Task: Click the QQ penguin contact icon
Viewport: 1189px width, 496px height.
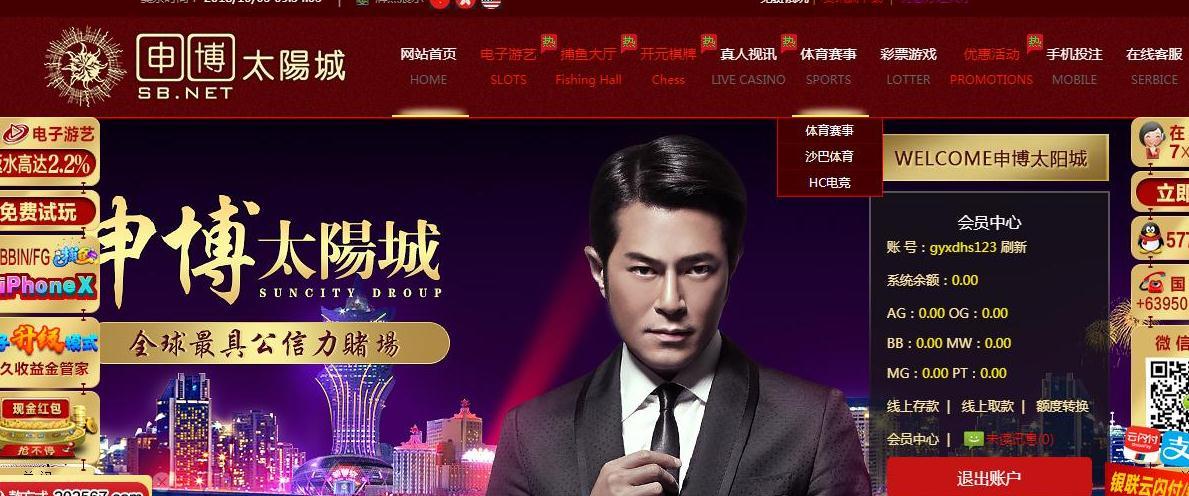Action: [x=1150, y=239]
